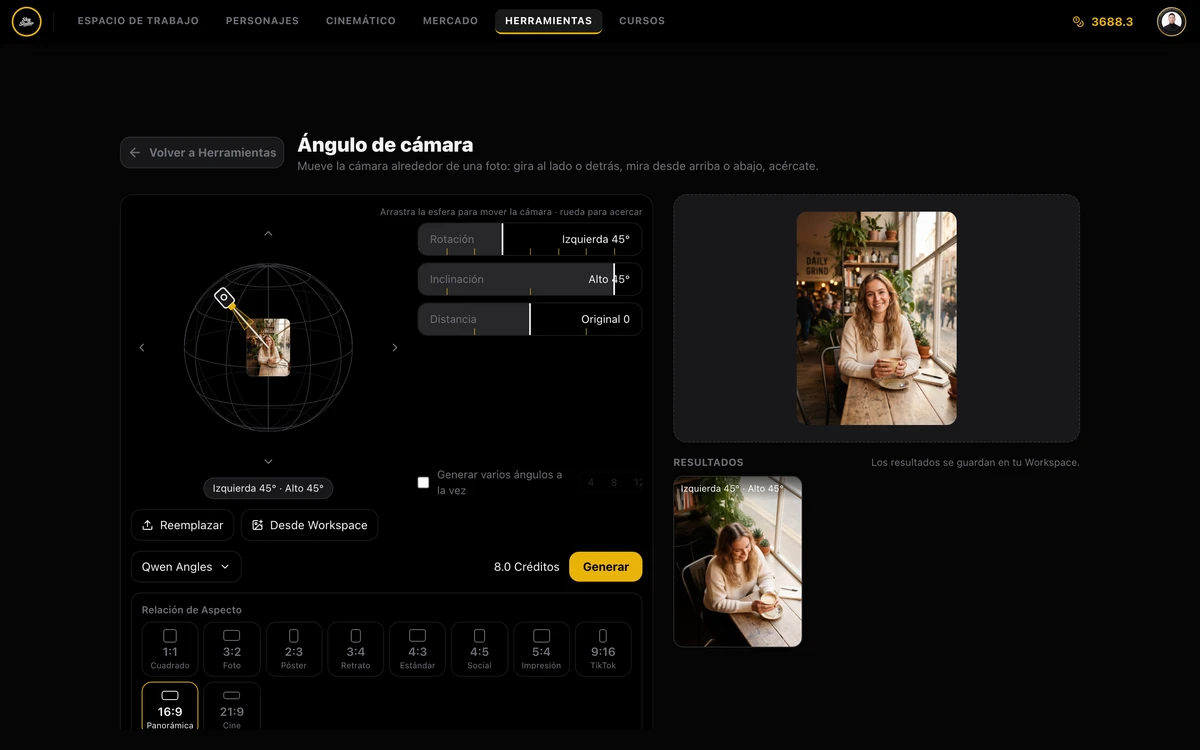Choose the 2:3 Póster aspect ratio
The image size is (1200, 750).
294,649
